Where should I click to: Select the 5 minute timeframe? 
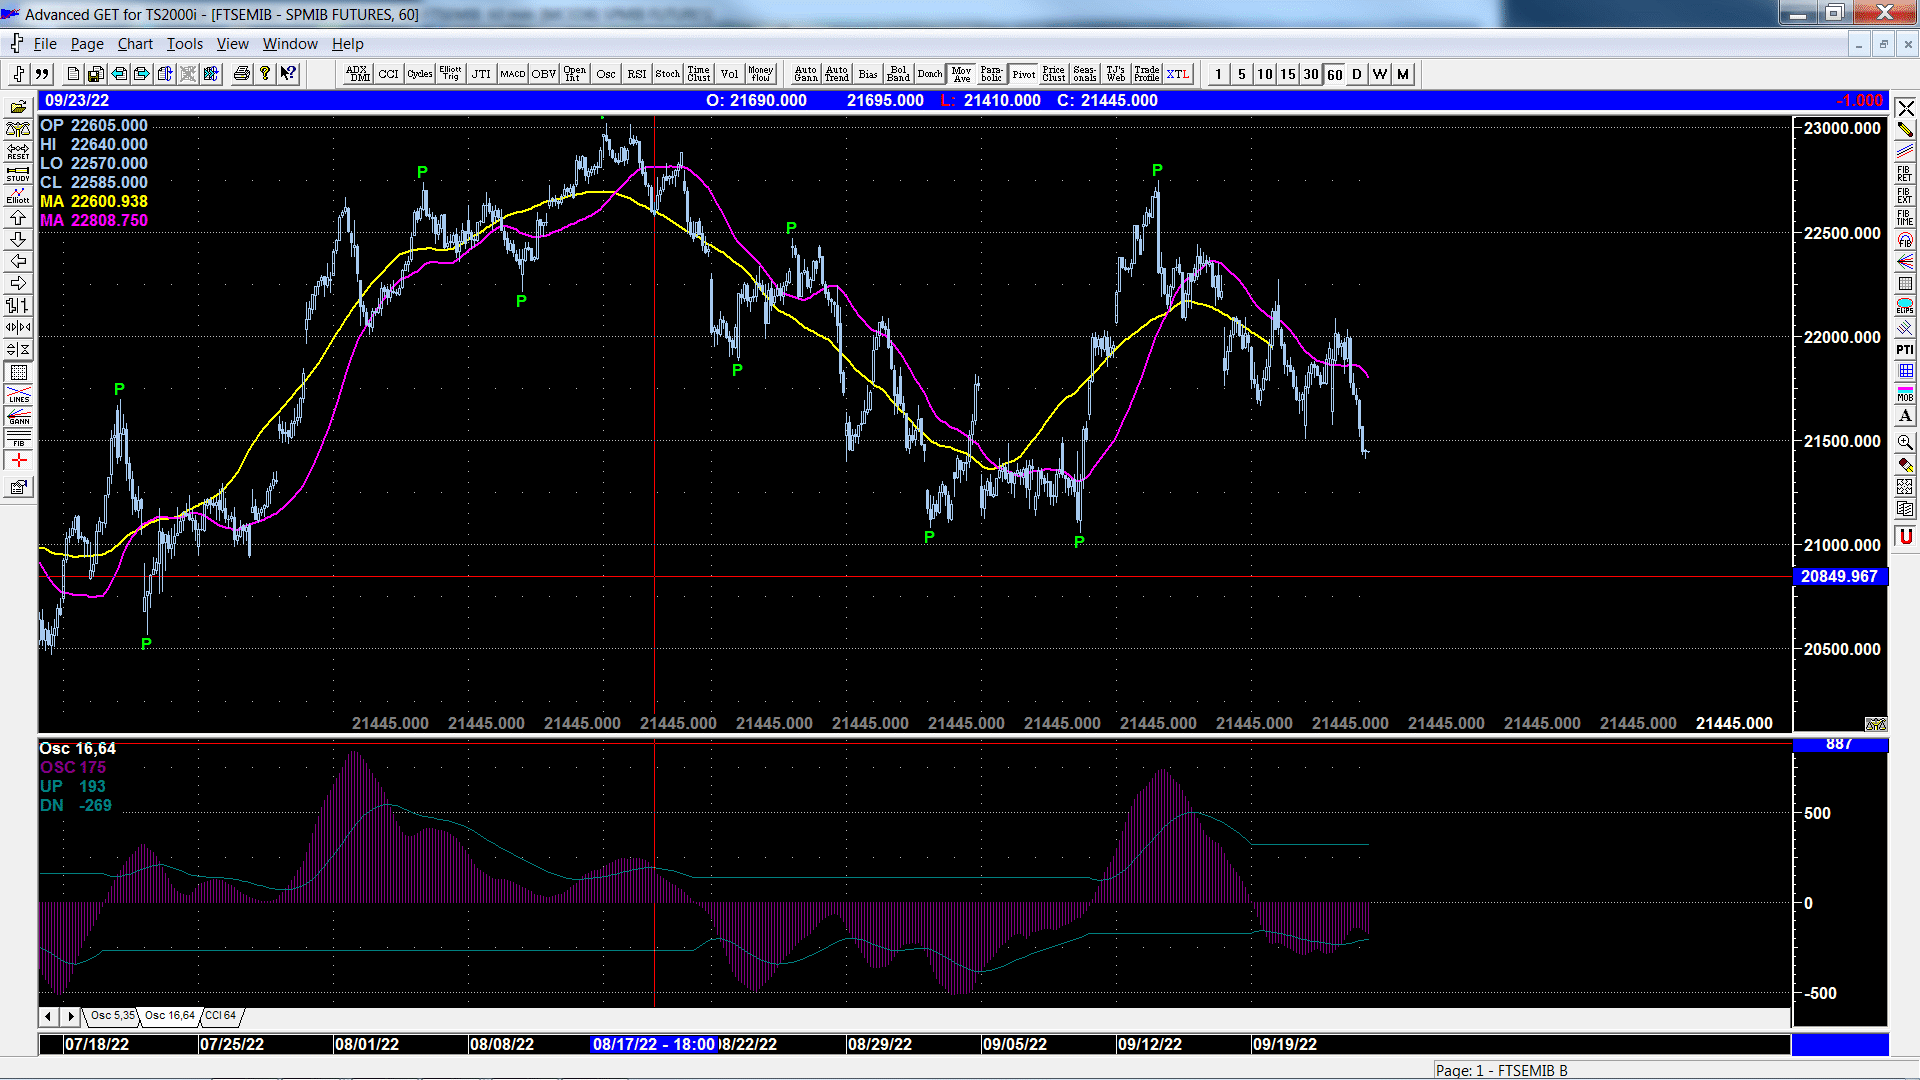(x=1242, y=74)
